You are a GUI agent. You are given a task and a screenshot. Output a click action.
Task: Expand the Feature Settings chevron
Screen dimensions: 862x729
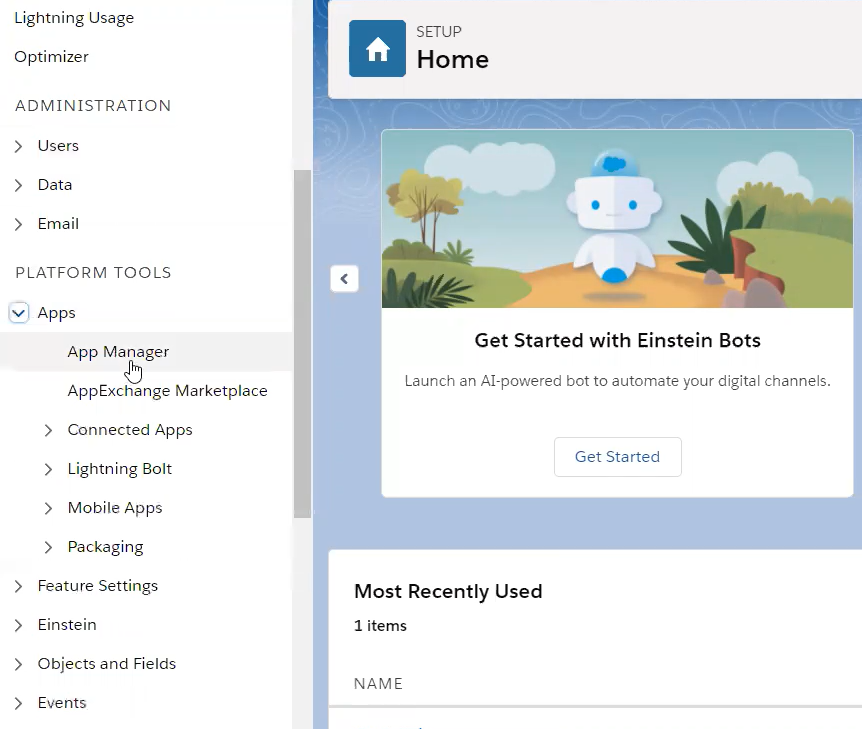point(18,587)
